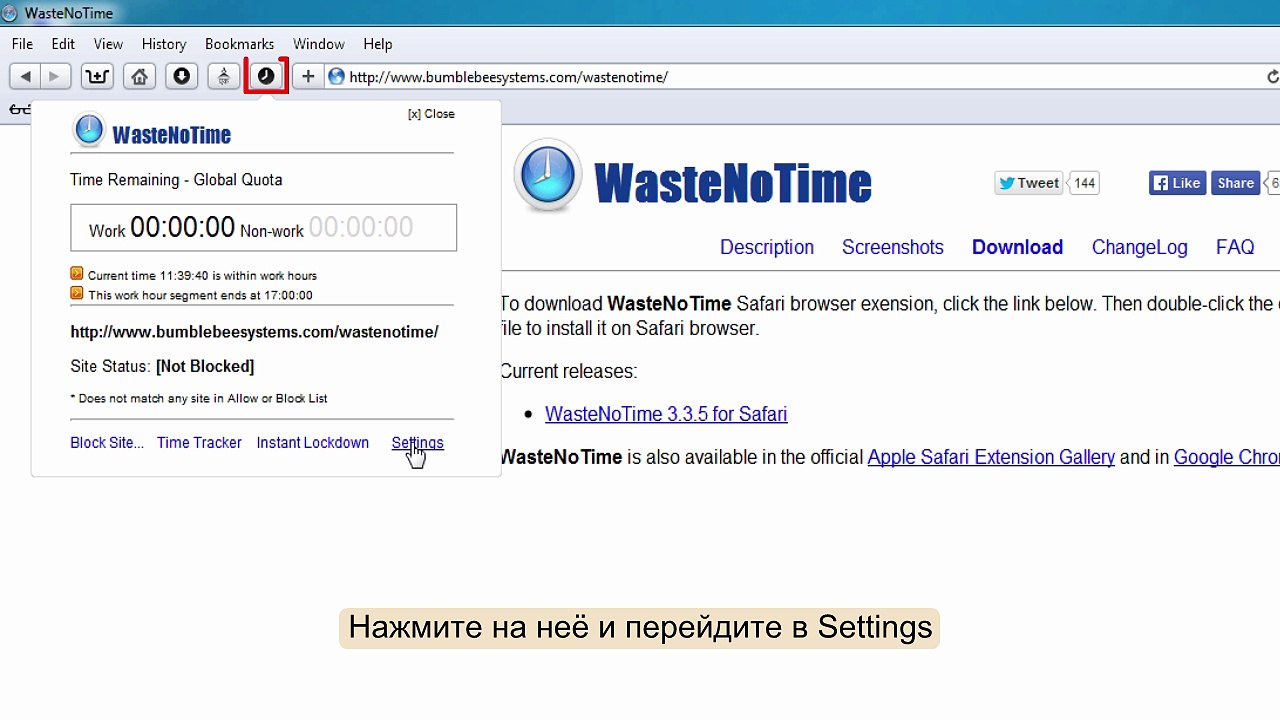Open the File menu
1280x720 pixels.
[22, 44]
